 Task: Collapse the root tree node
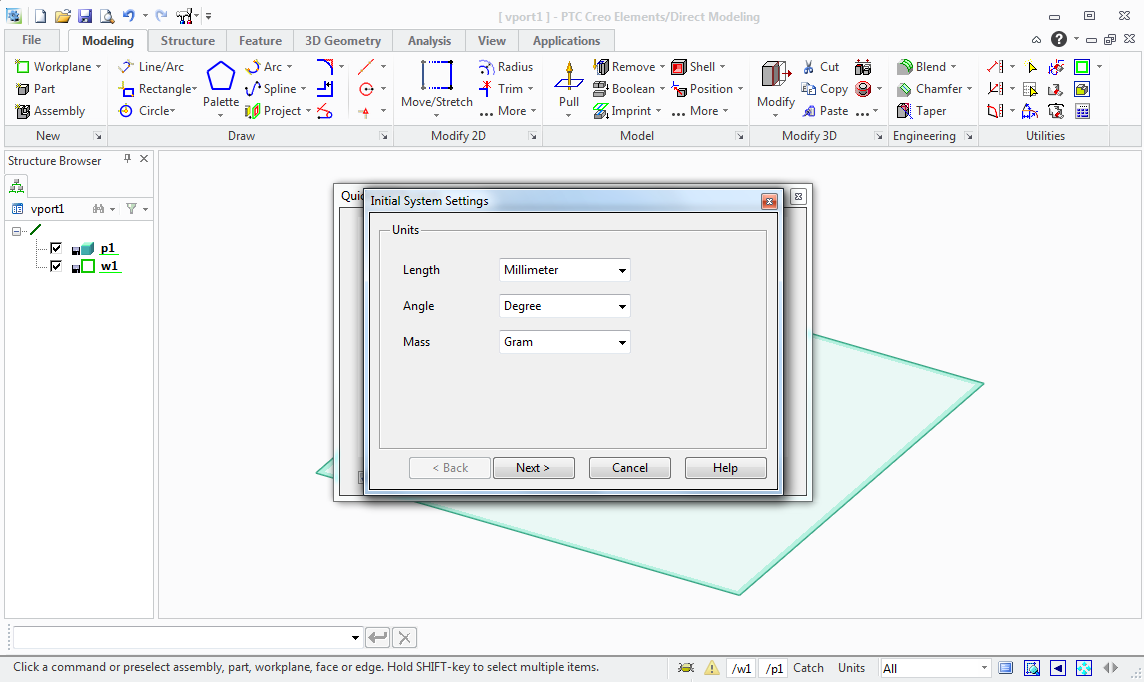tap(16, 231)
